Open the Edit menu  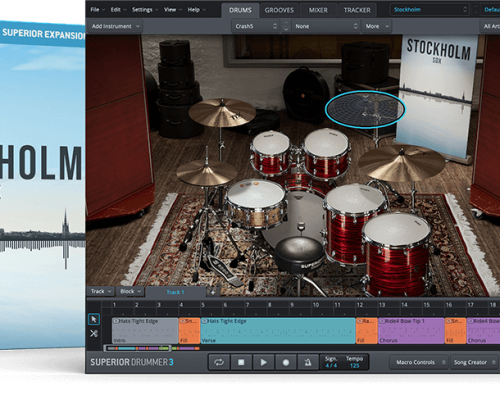[x=118, y=10]
